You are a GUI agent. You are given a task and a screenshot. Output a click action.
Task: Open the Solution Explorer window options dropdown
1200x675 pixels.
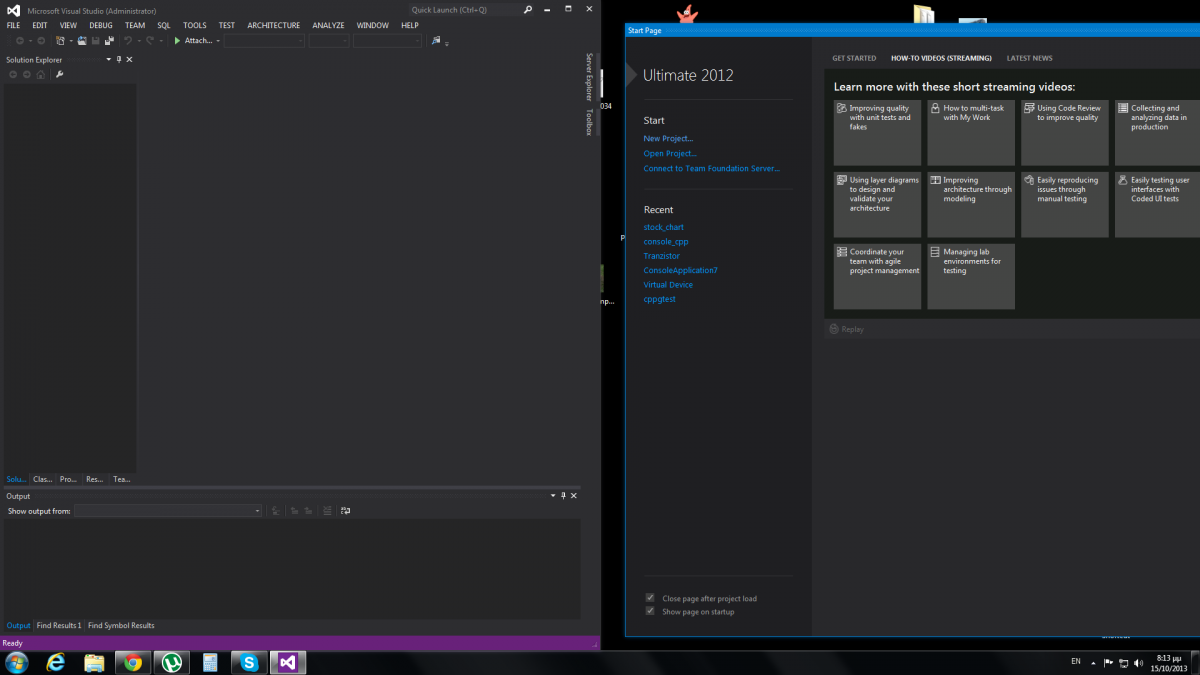click(x=108, y=60)
